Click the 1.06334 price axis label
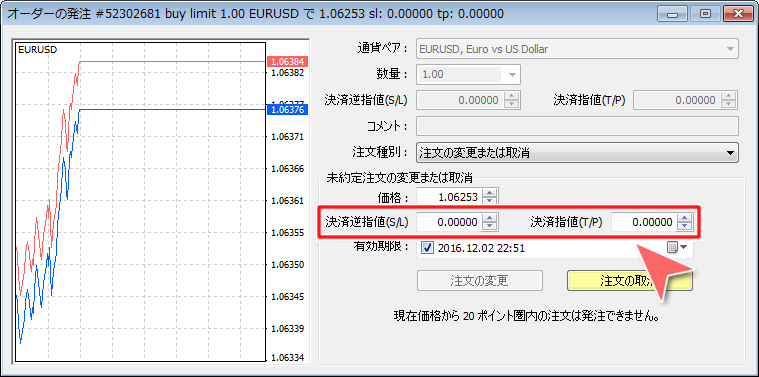Screen dimensions: 759x377 coord(288,358)
